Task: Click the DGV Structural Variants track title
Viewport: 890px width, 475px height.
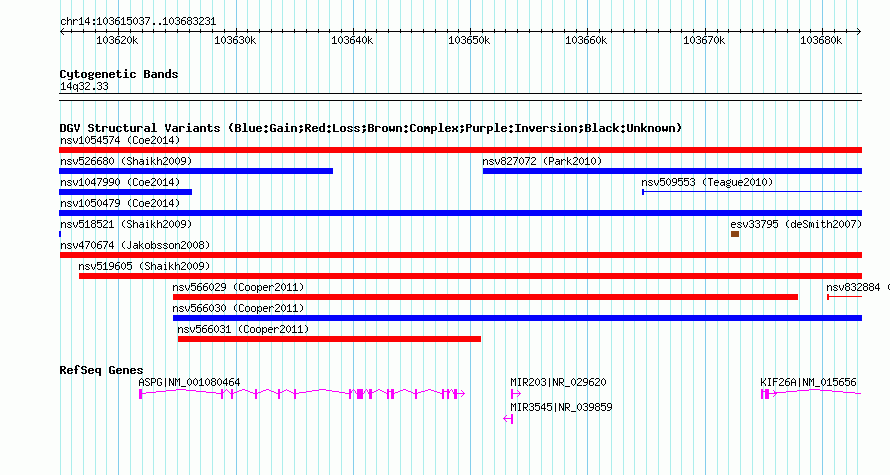Action: pyautogui.click(x=370, y=128)
